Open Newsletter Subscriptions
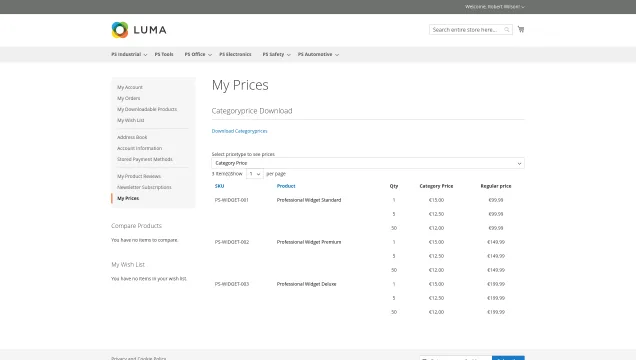 pos(144,187)
